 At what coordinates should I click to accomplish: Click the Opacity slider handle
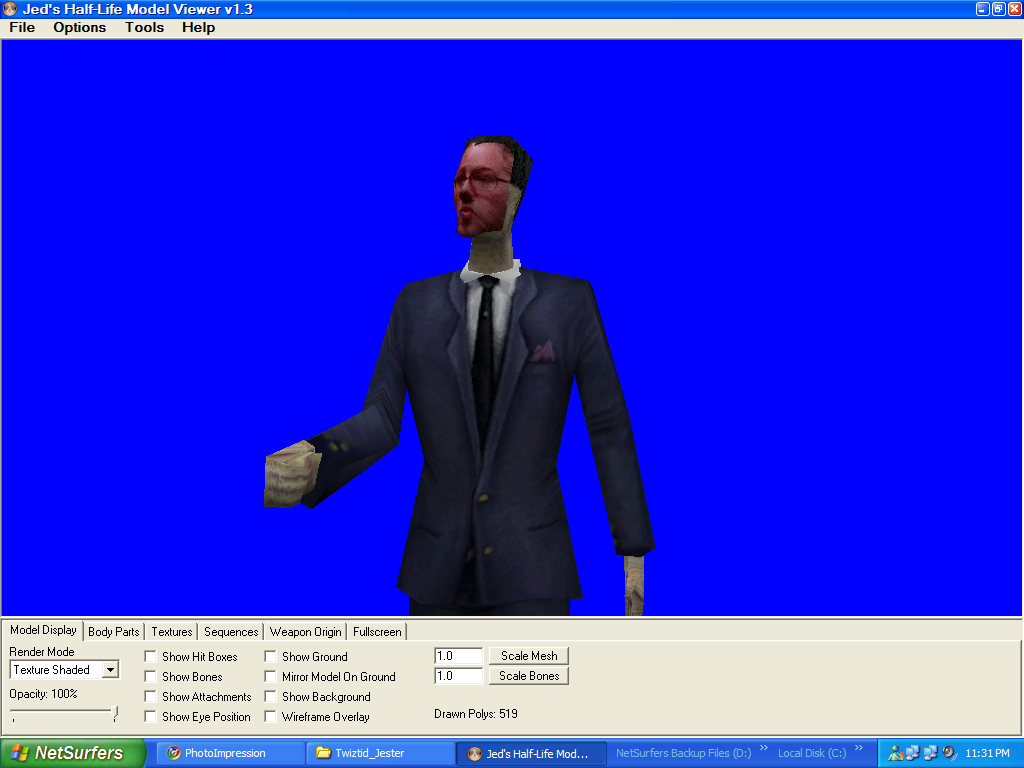point(116,713)
